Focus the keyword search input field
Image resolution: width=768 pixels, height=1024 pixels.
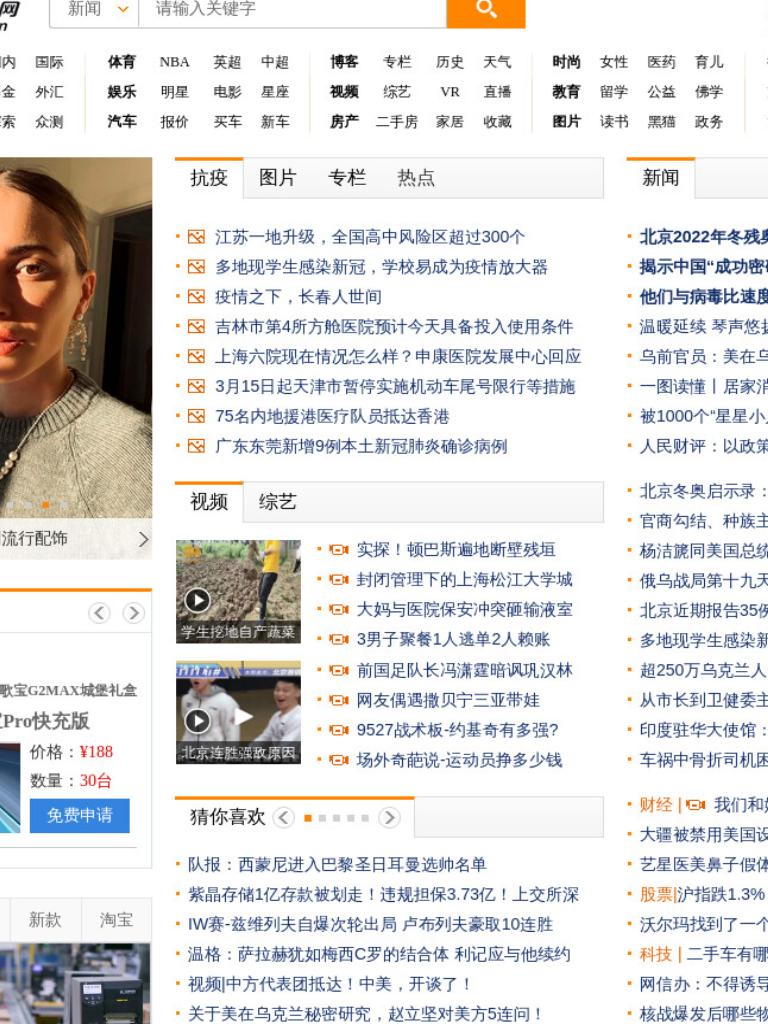click(x=293, y=10)
